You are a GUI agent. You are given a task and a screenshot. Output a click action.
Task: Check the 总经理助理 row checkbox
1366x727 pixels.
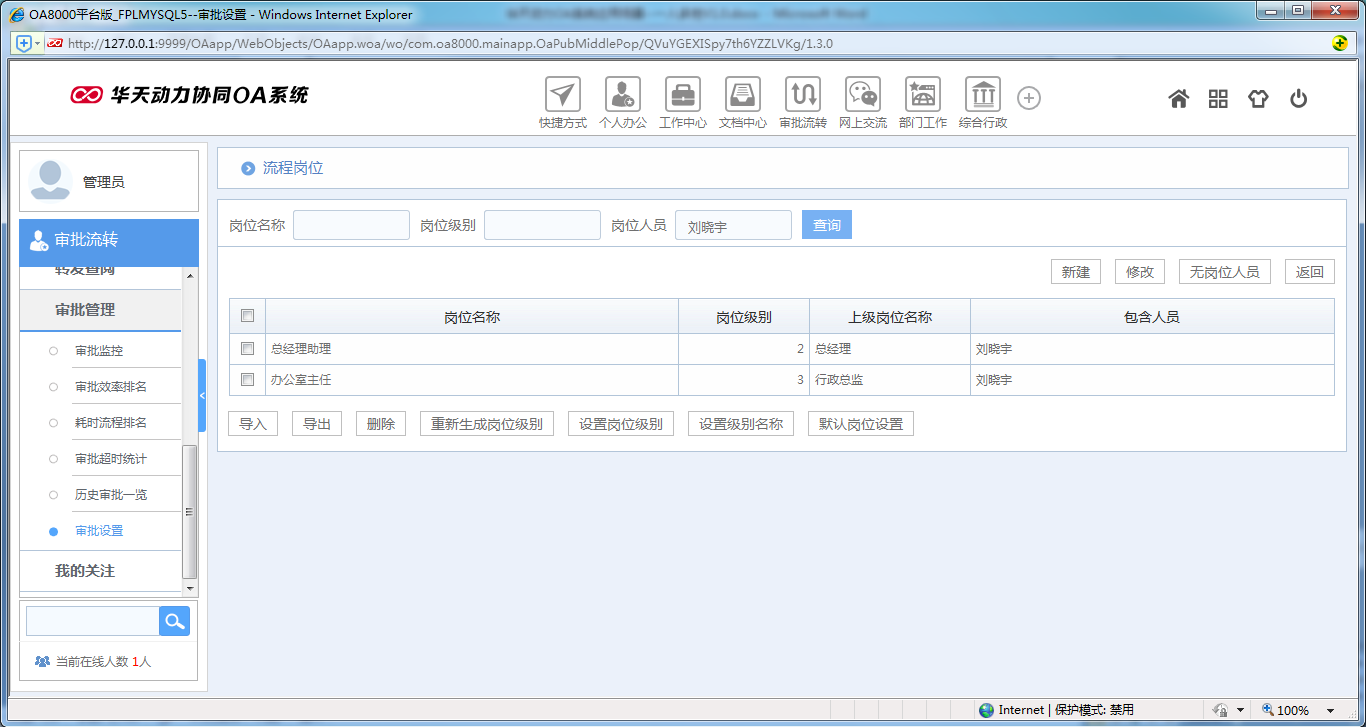coord(248,349)
